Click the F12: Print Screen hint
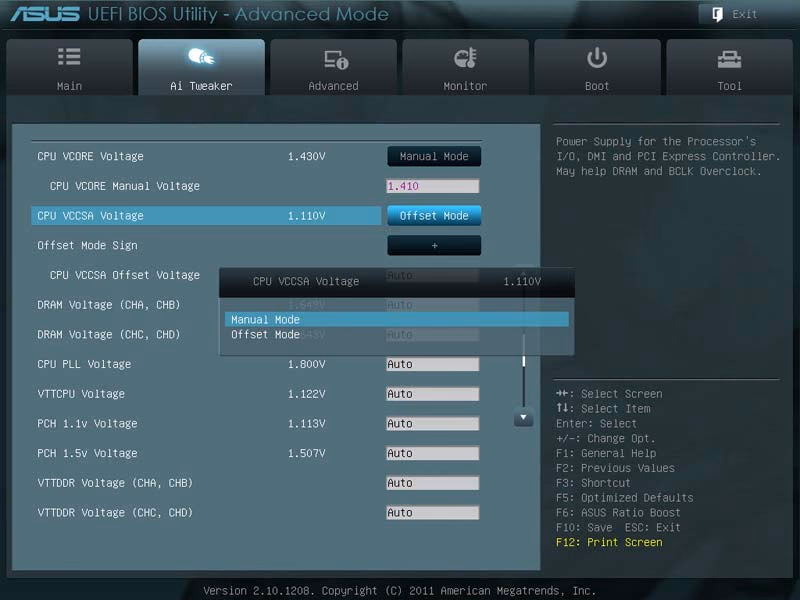 609,542
